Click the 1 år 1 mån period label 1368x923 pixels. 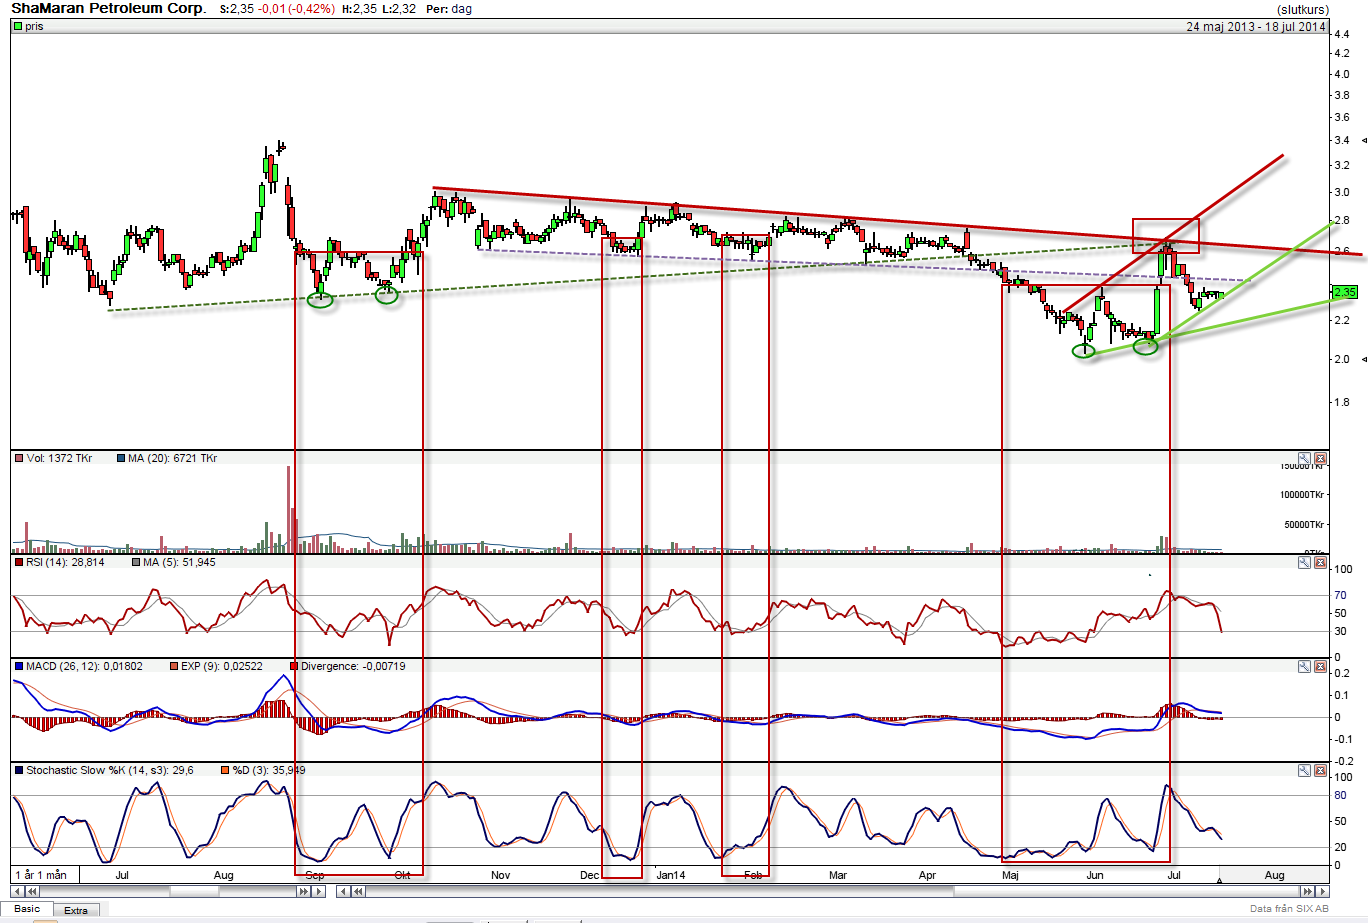pyautogui.click(x=41, y=875)
